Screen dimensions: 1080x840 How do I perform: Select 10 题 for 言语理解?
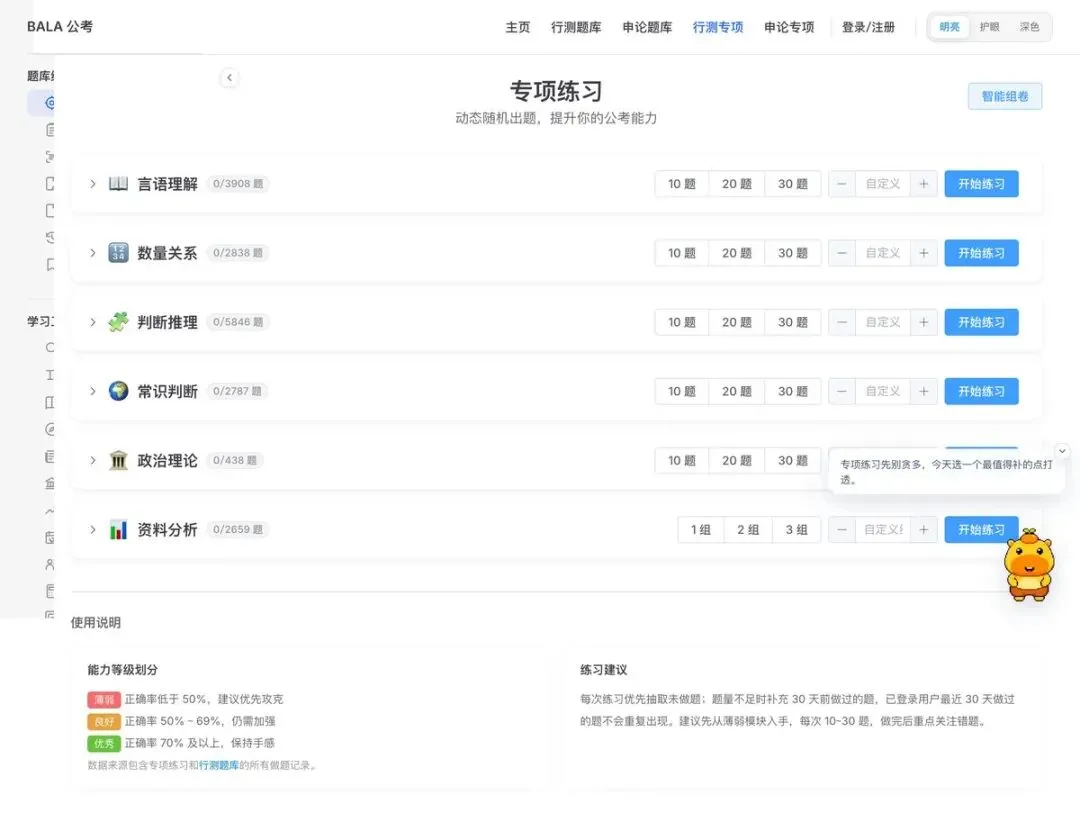(682, 184)
